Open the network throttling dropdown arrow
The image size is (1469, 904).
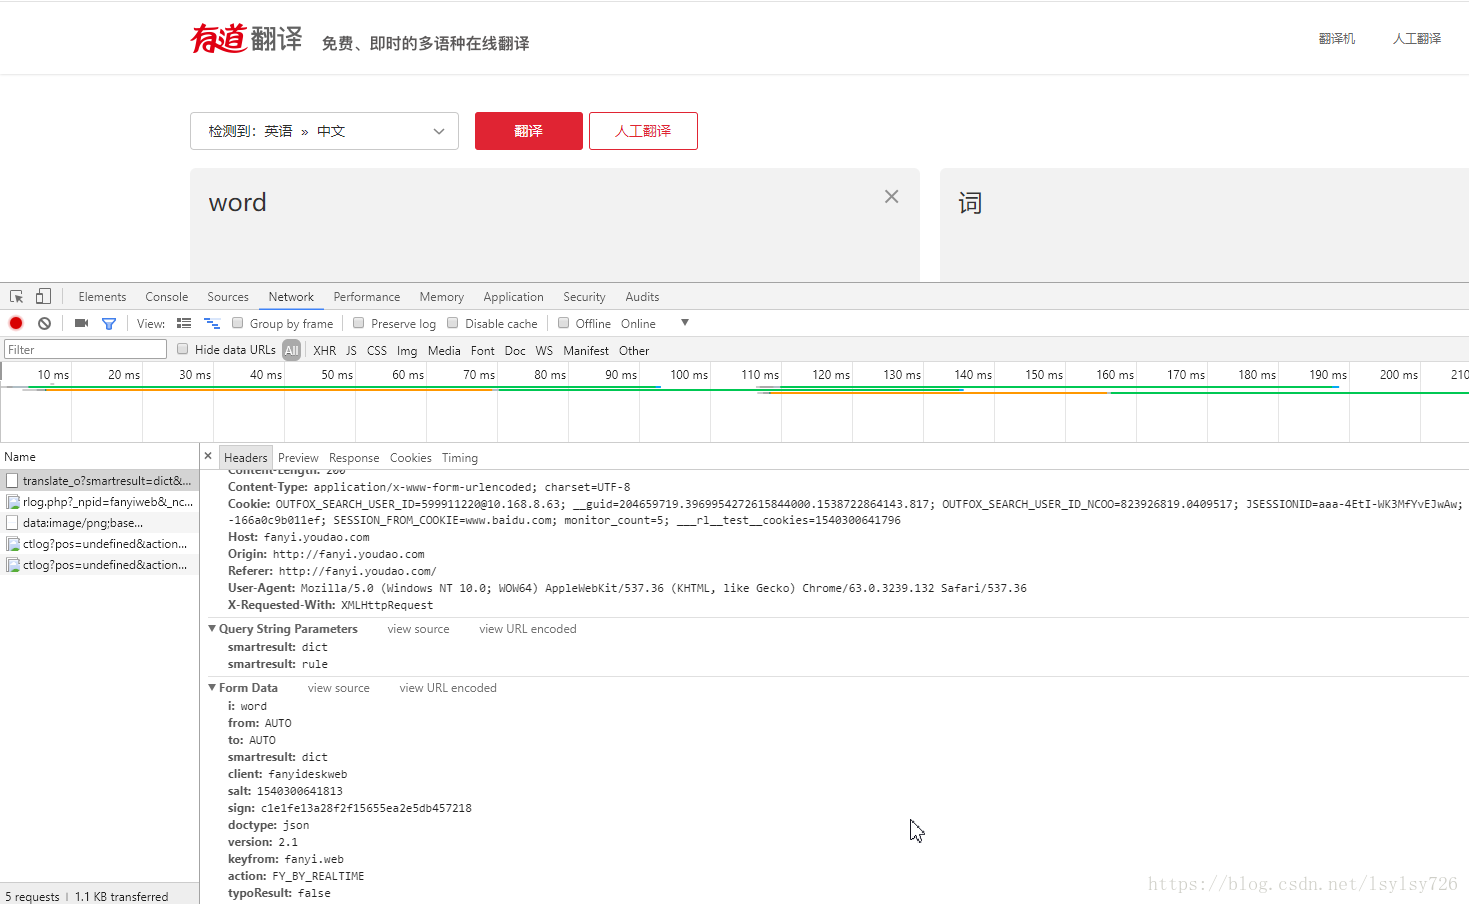tap(685, 323)
